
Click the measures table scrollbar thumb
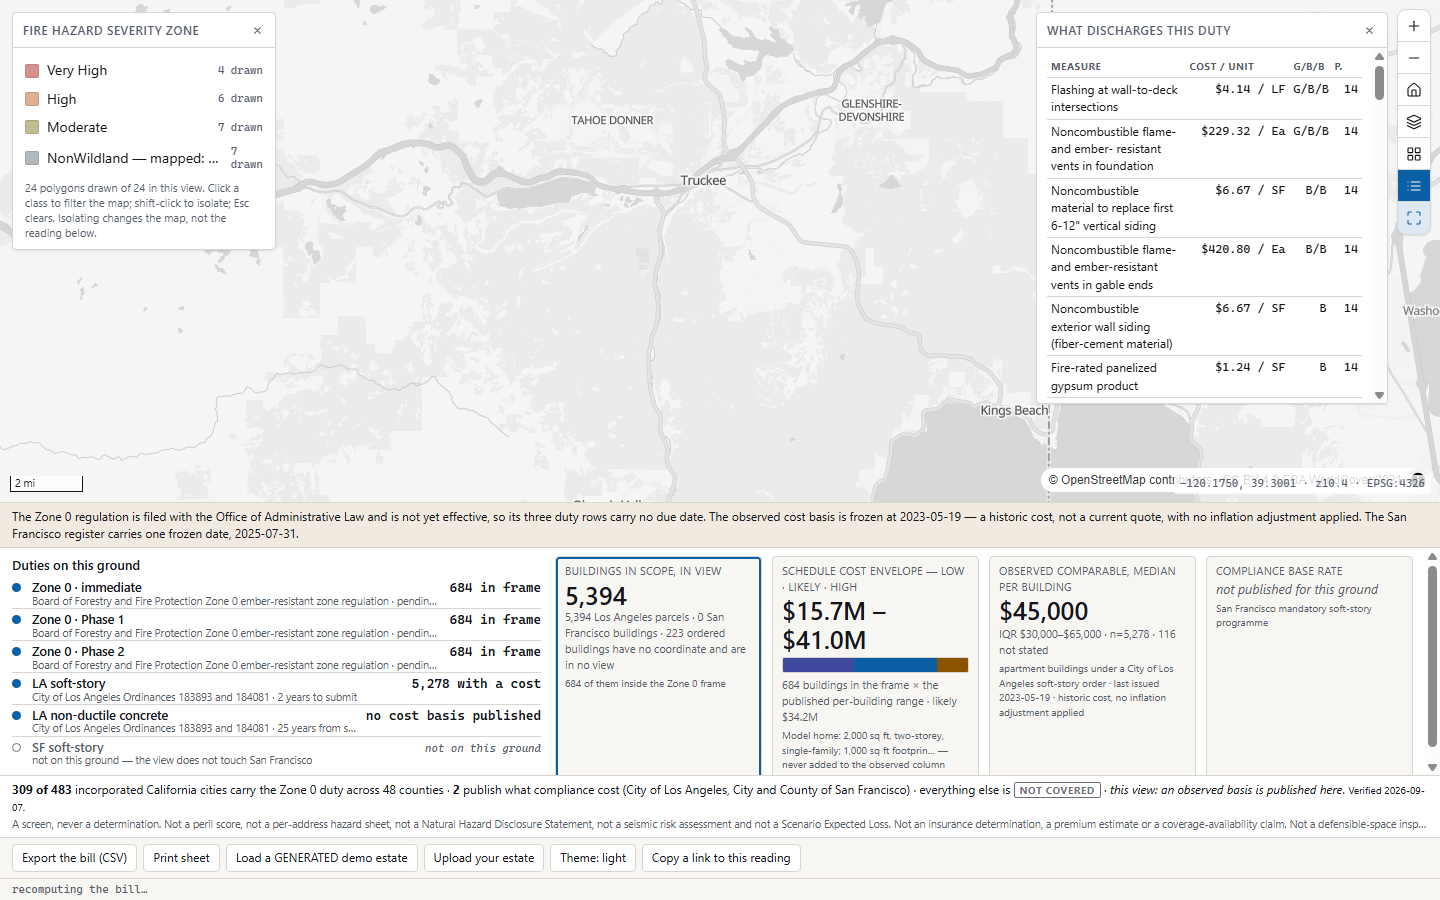tap(1380, 83)
